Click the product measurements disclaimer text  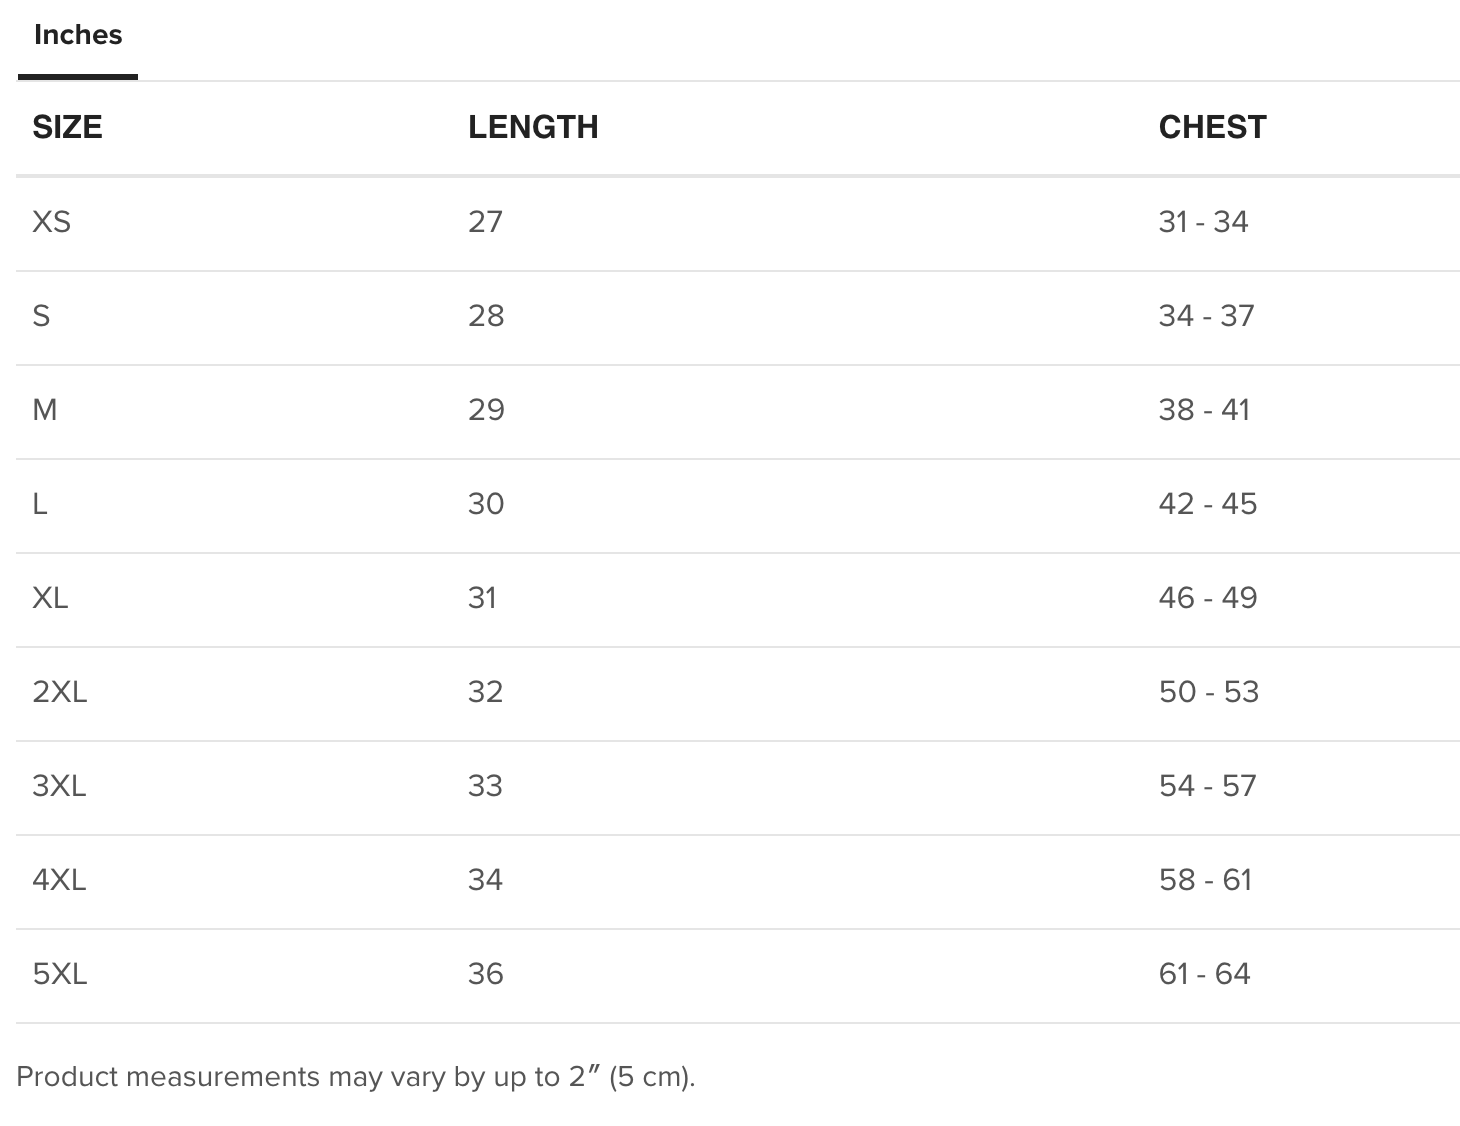pyautogui.click(x=356, y=1077)
